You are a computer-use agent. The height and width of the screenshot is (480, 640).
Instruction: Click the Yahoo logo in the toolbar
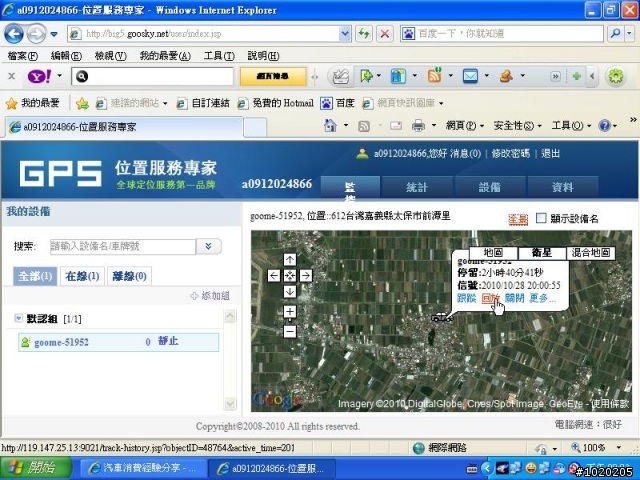click(39, 76)
